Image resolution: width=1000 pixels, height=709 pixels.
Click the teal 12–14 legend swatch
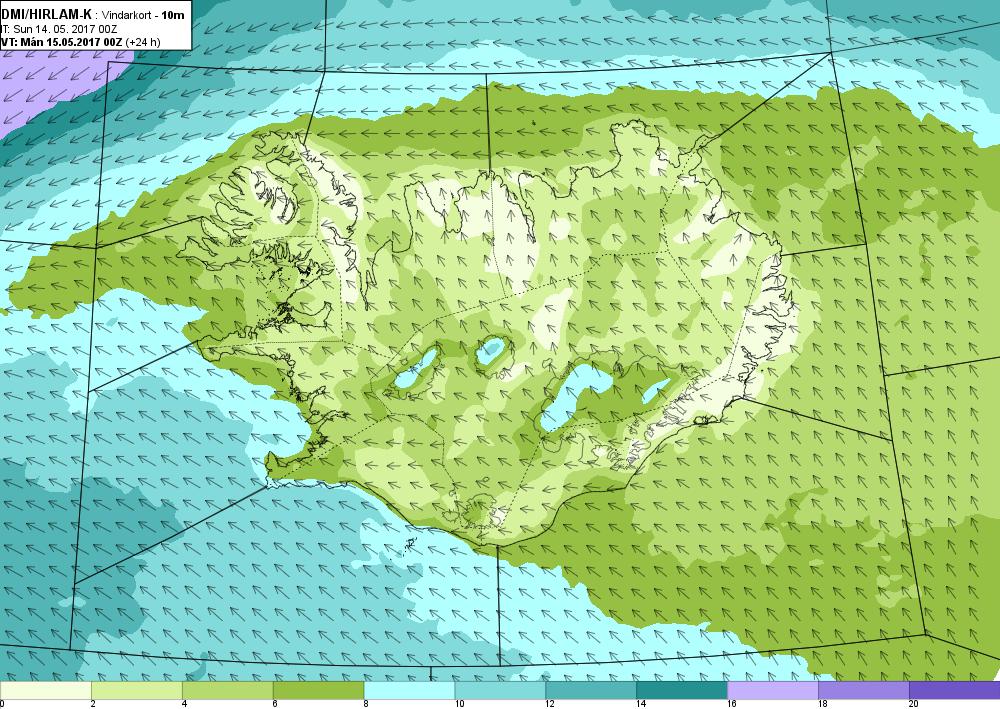pyautogui.click(x=591, y=690)
